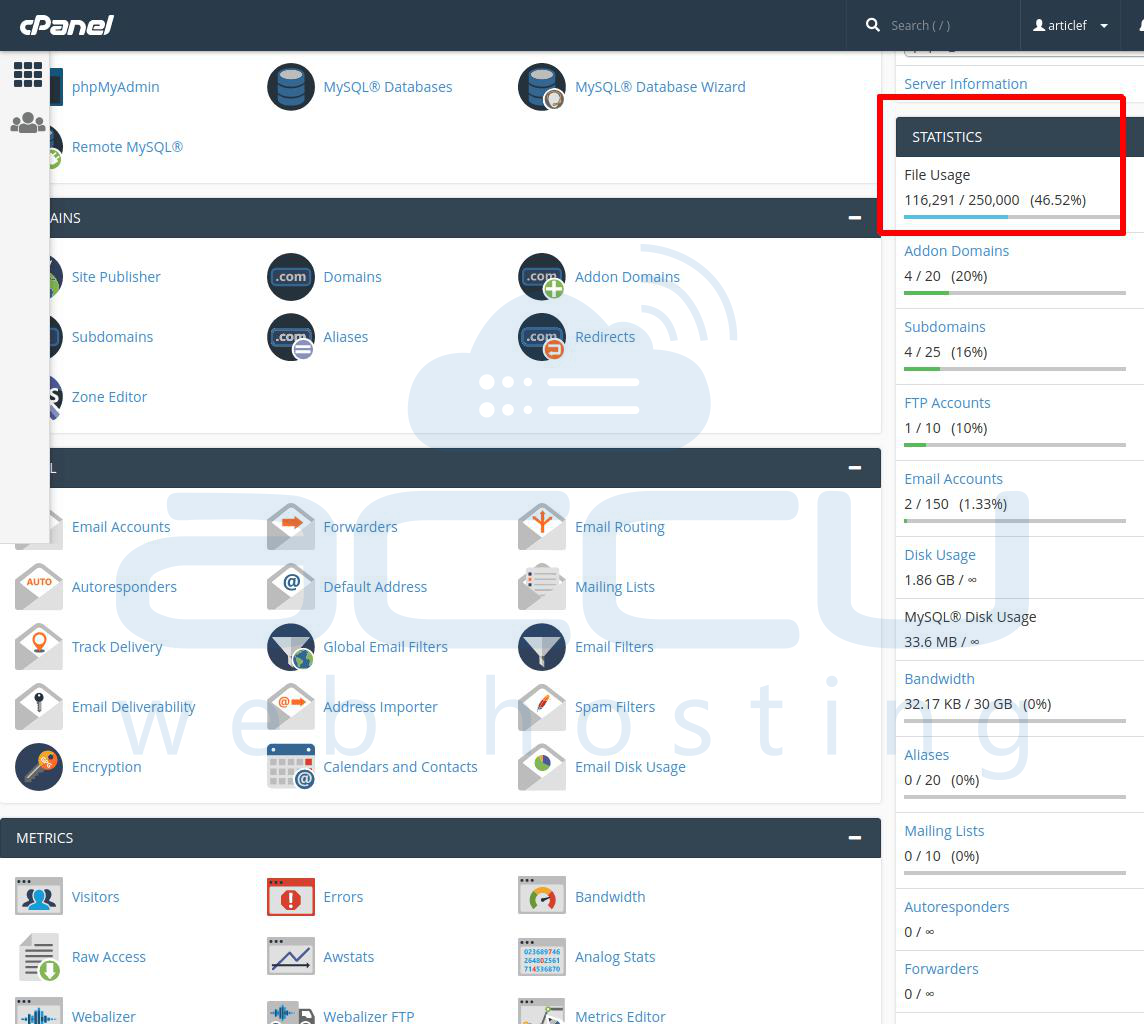Image resolution: width=1144 pixels, height=1024 pixels.
Task: Click the Addon Domains plus icon
Action: coord(542,277)
